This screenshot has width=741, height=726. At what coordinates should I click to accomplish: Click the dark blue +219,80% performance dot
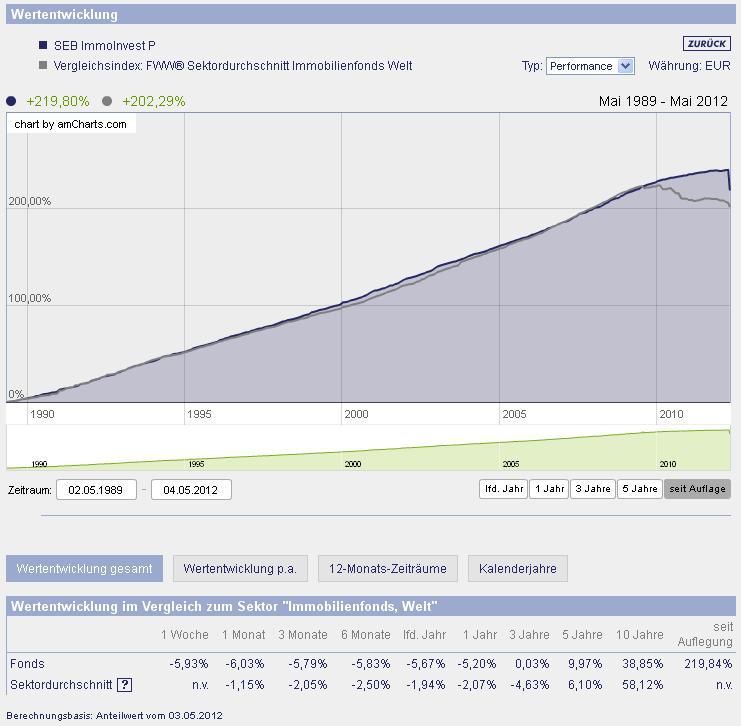pos(11,101)
